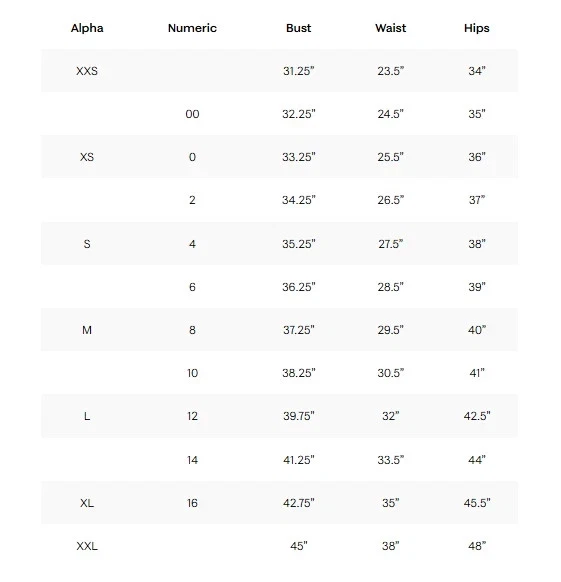Select waist measurement 28.5"
This screenshot has height=582, width=561.
point(391,287)
